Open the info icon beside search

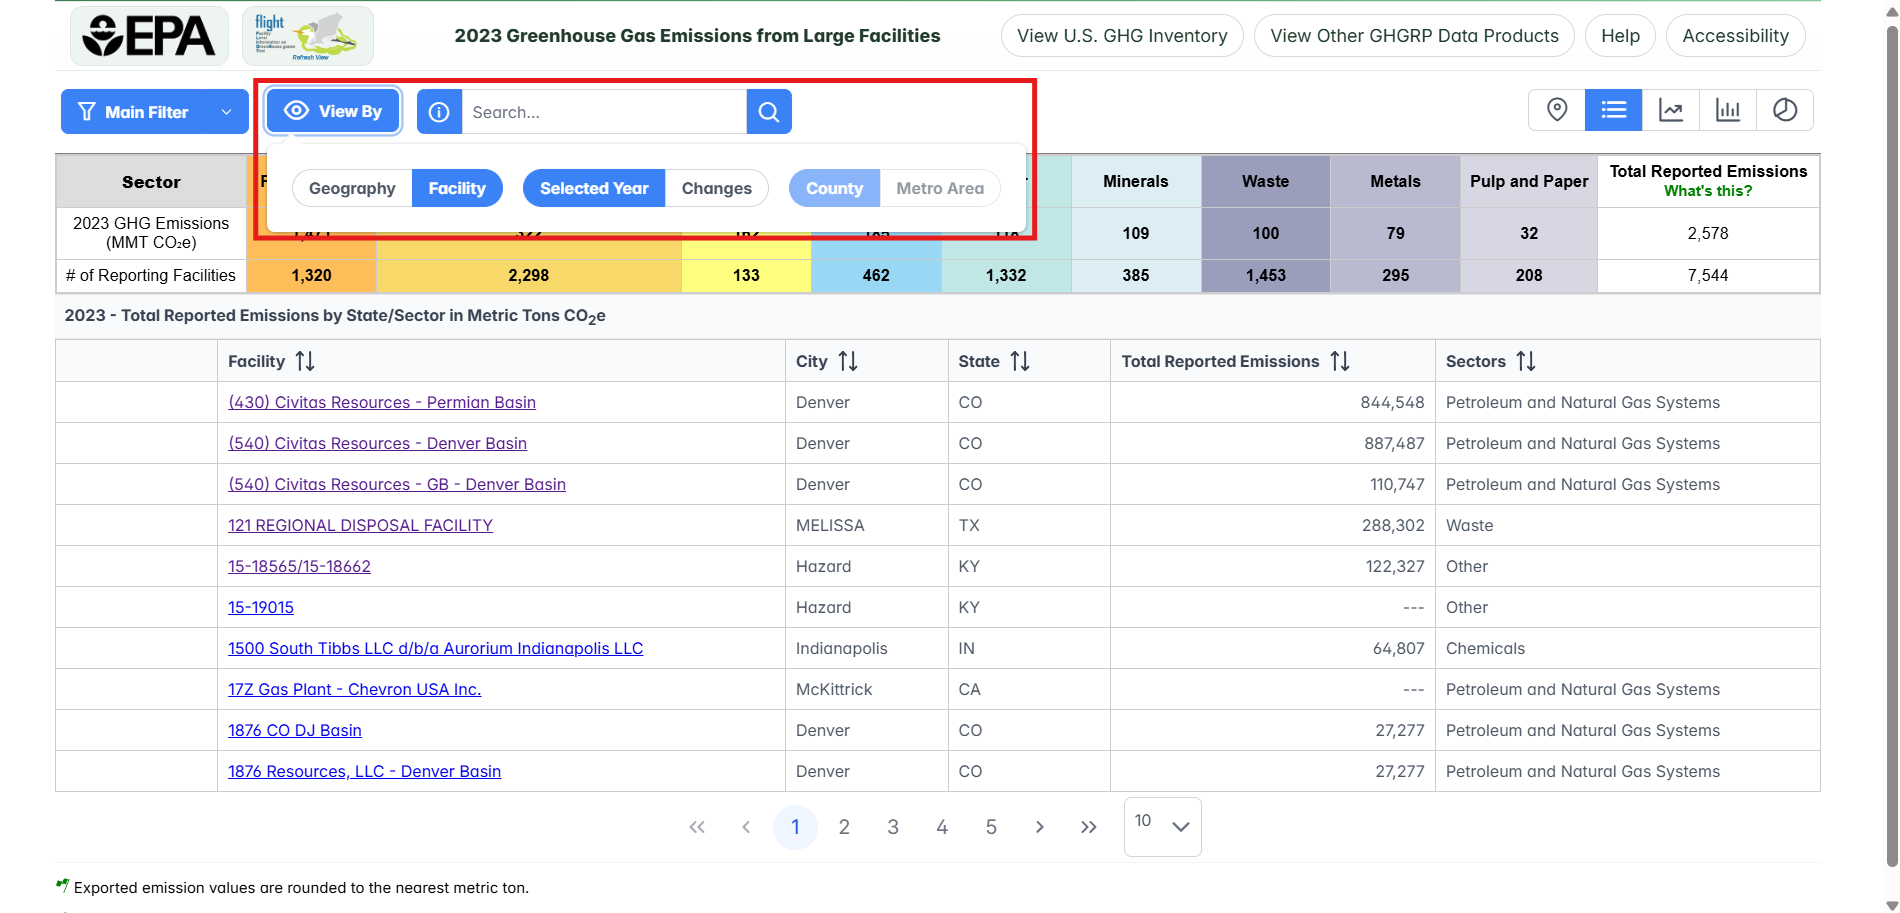(x=439, y=111)
